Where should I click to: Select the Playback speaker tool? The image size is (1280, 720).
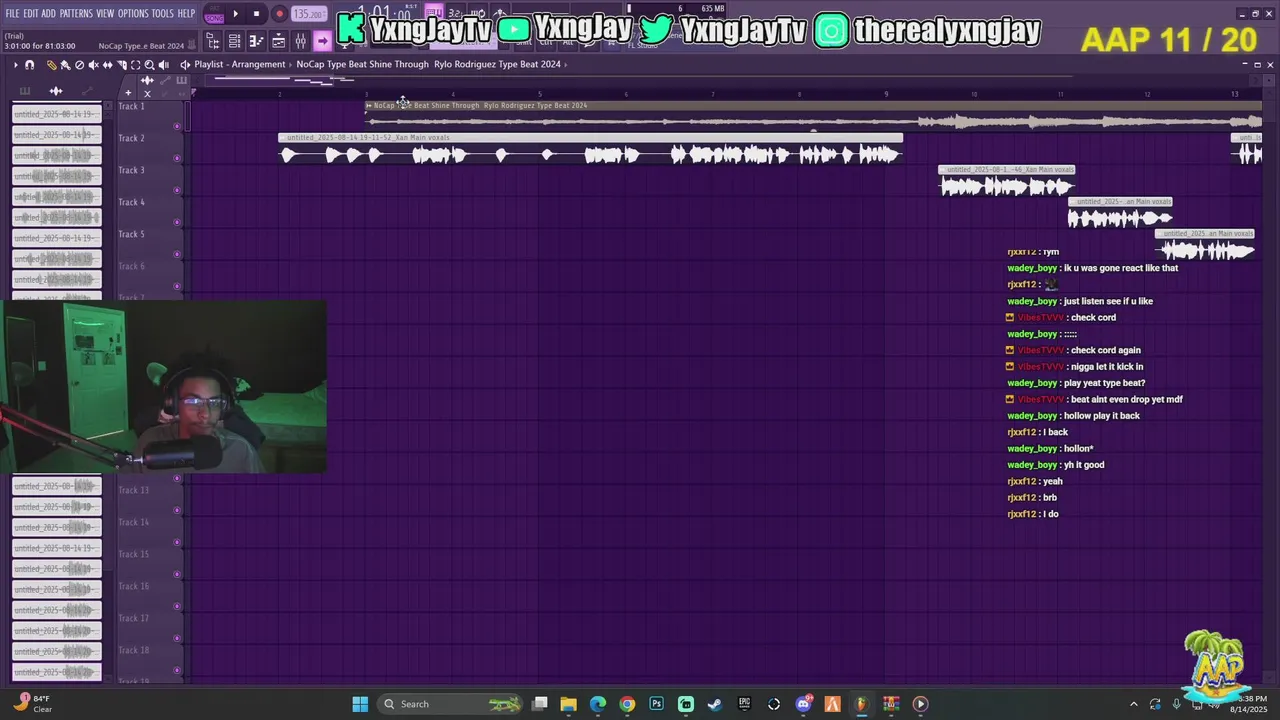point(163,65)
